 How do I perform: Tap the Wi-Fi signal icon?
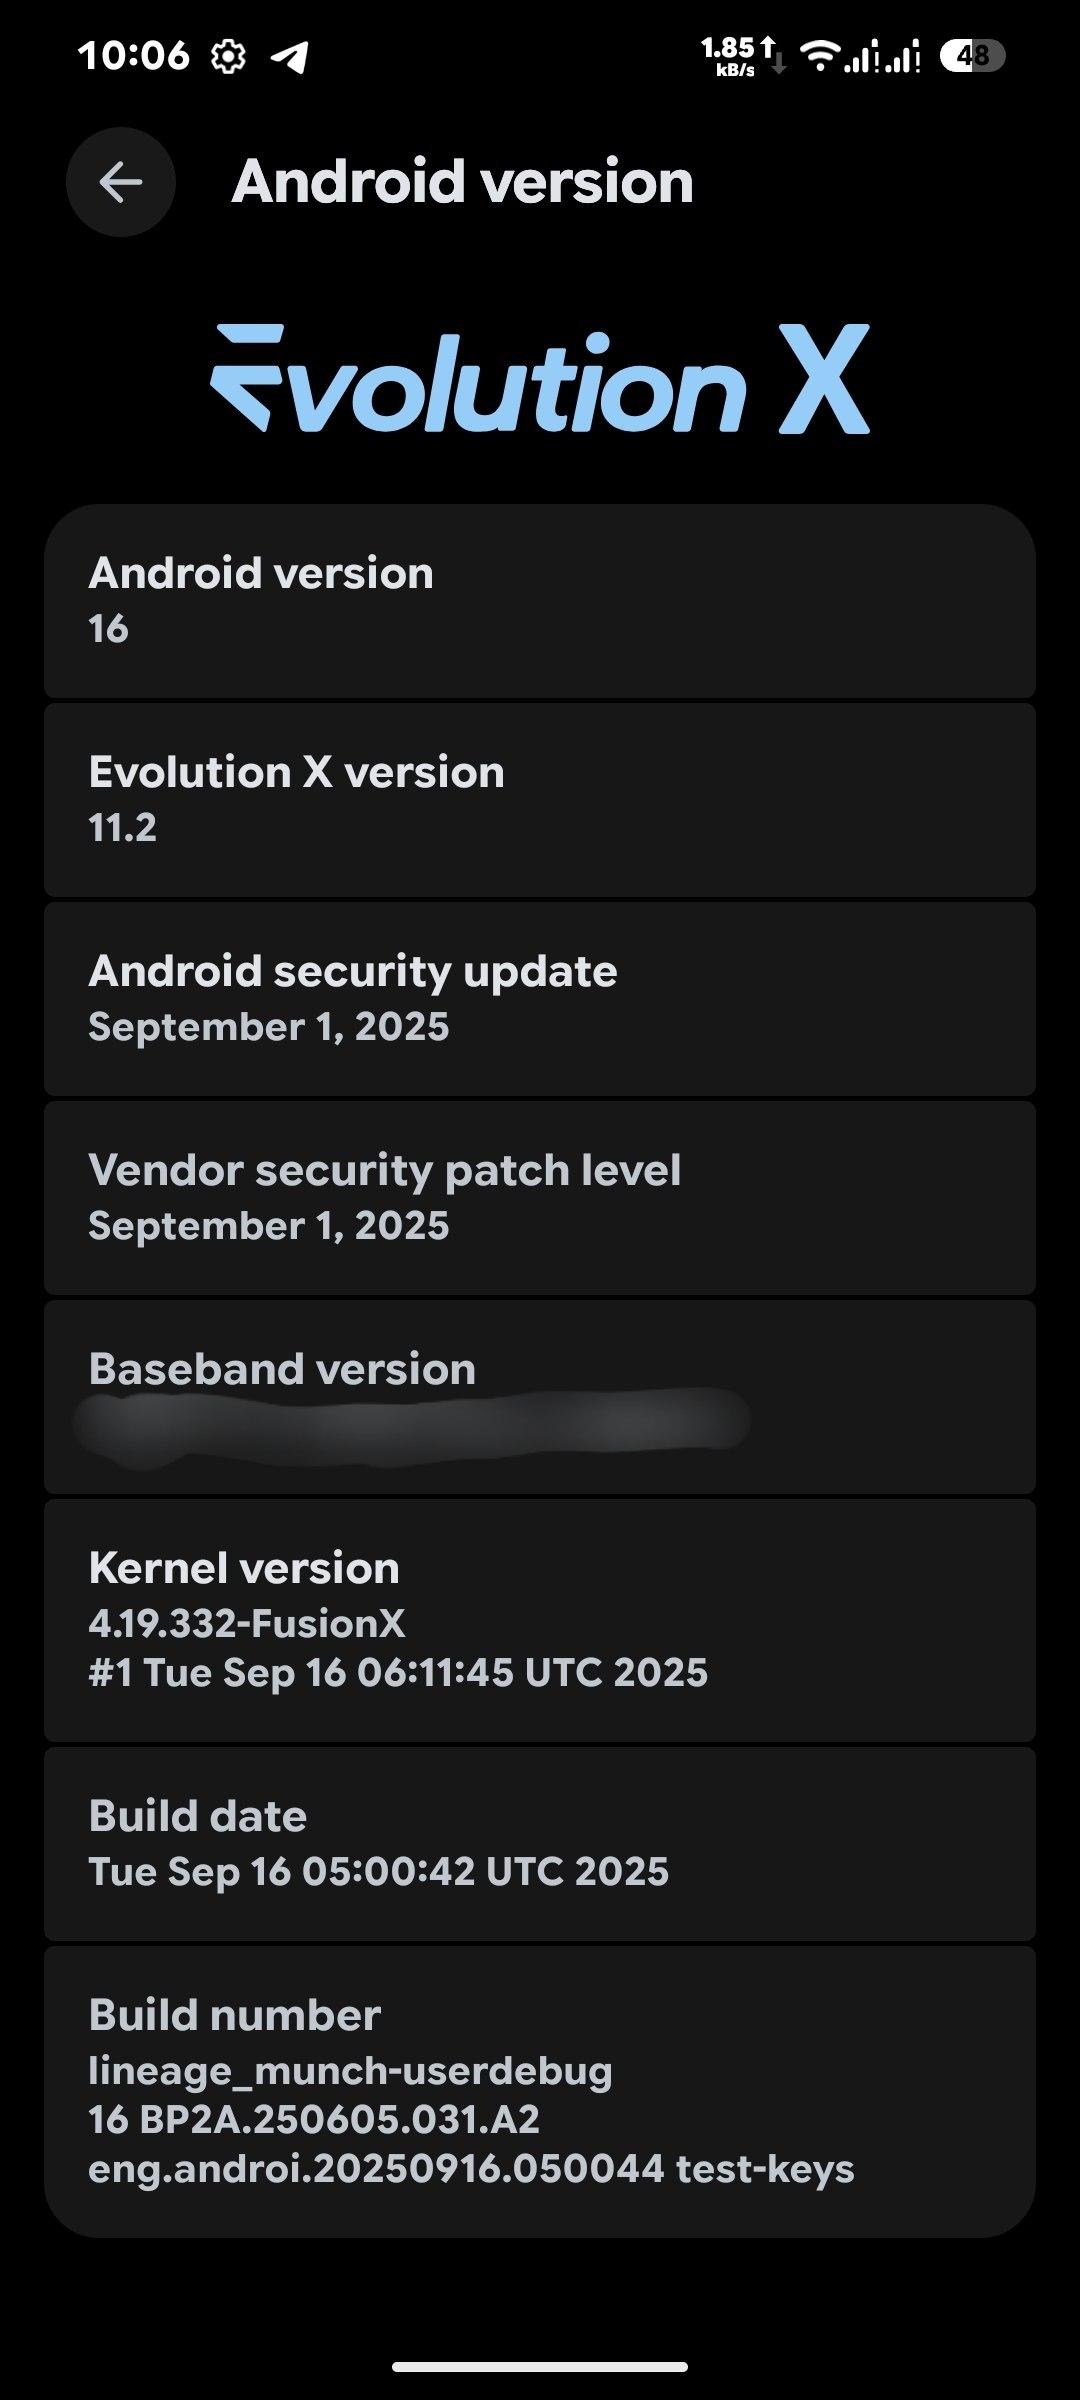coord(820,56)
